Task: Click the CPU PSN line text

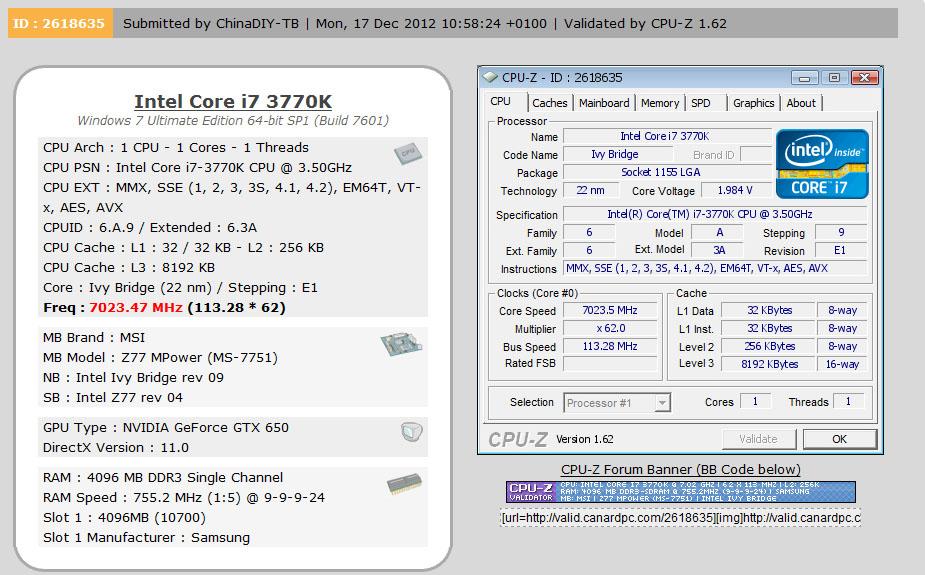Action: pos(197,167)
